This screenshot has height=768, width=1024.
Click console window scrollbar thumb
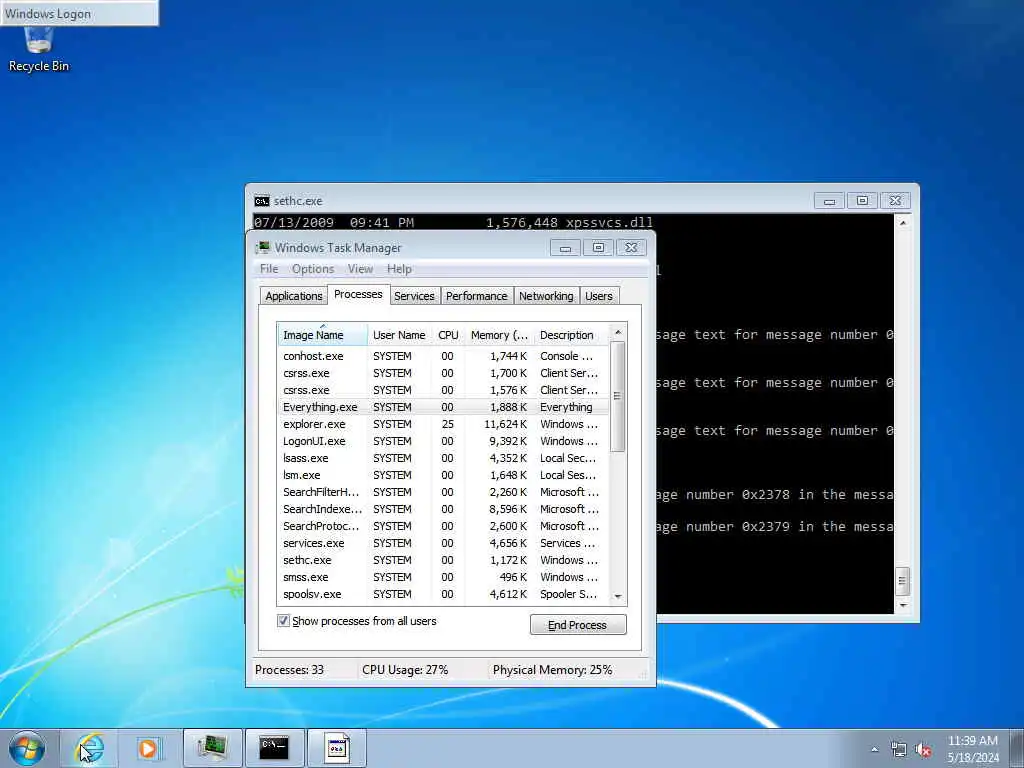[903, 581]
